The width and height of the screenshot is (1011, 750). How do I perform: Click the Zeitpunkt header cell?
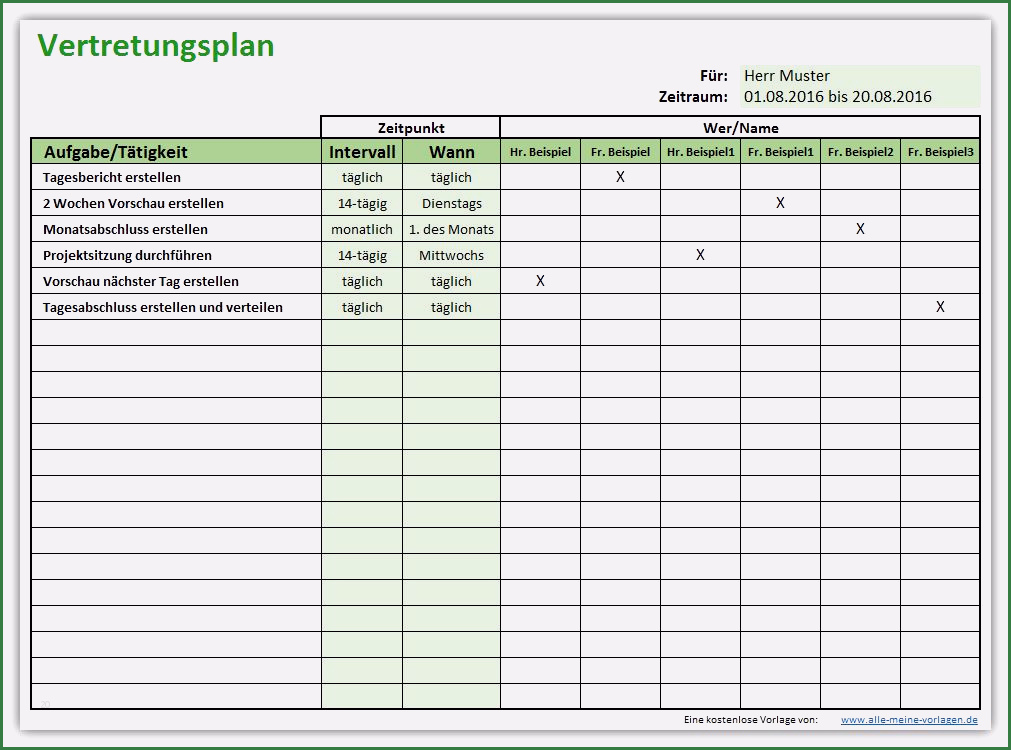click(410, 127)
